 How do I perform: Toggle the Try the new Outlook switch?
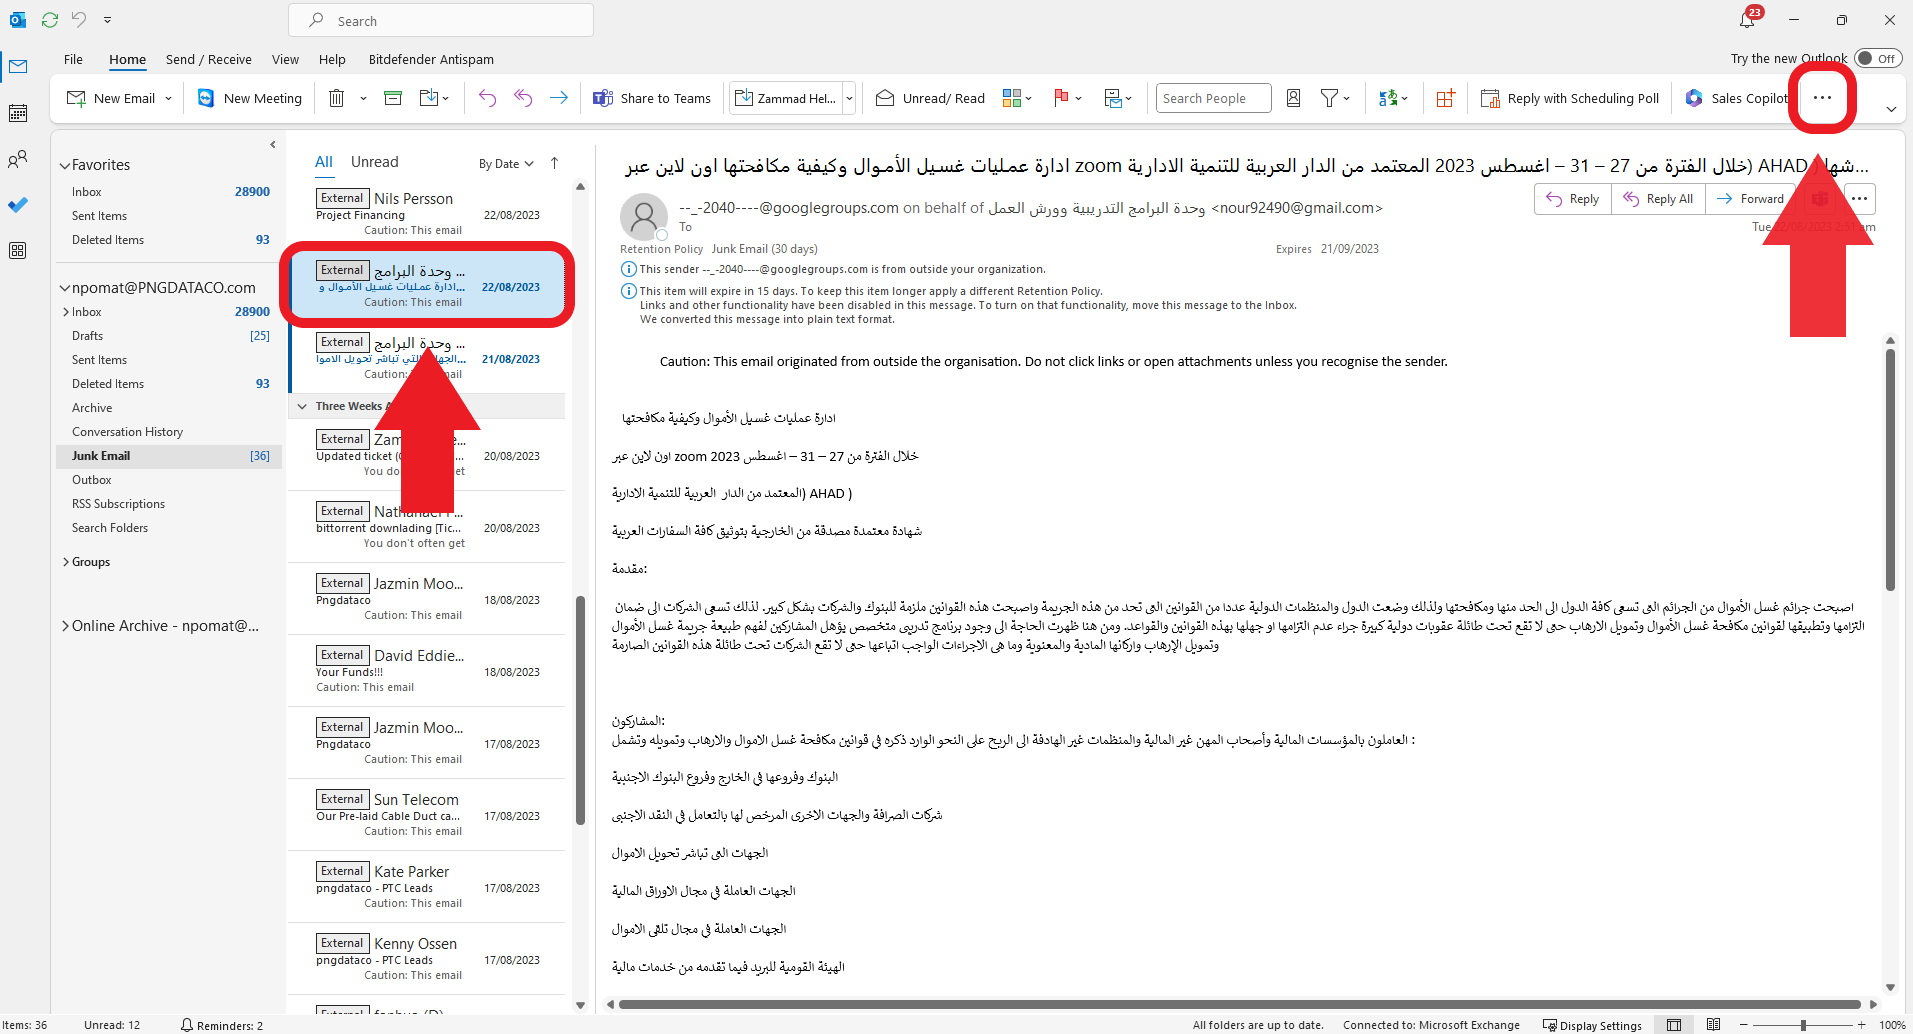coord(1877,58)
